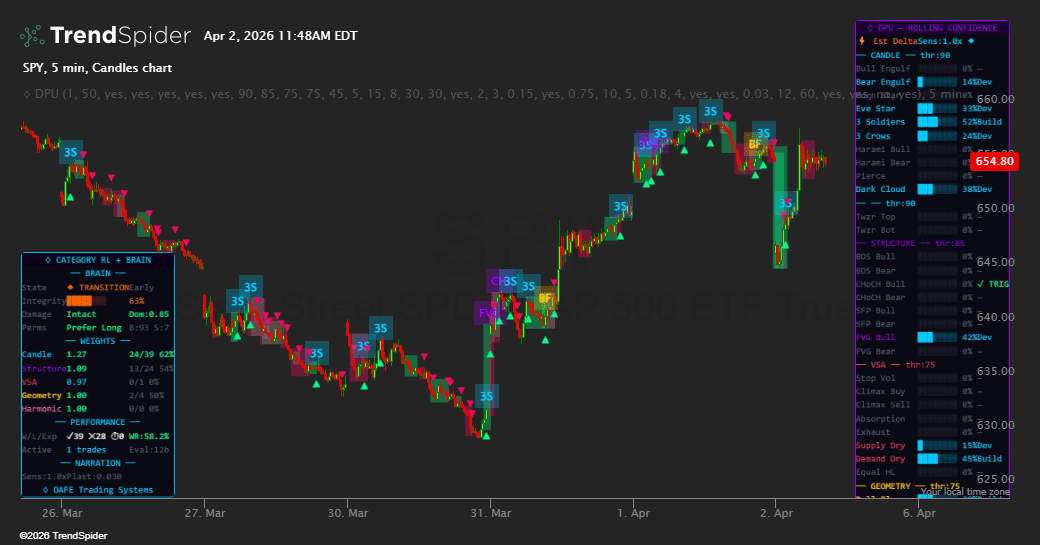The image size is (1040, 545).
Task: Click the Damage Intact status
Action: coord(81,314)
